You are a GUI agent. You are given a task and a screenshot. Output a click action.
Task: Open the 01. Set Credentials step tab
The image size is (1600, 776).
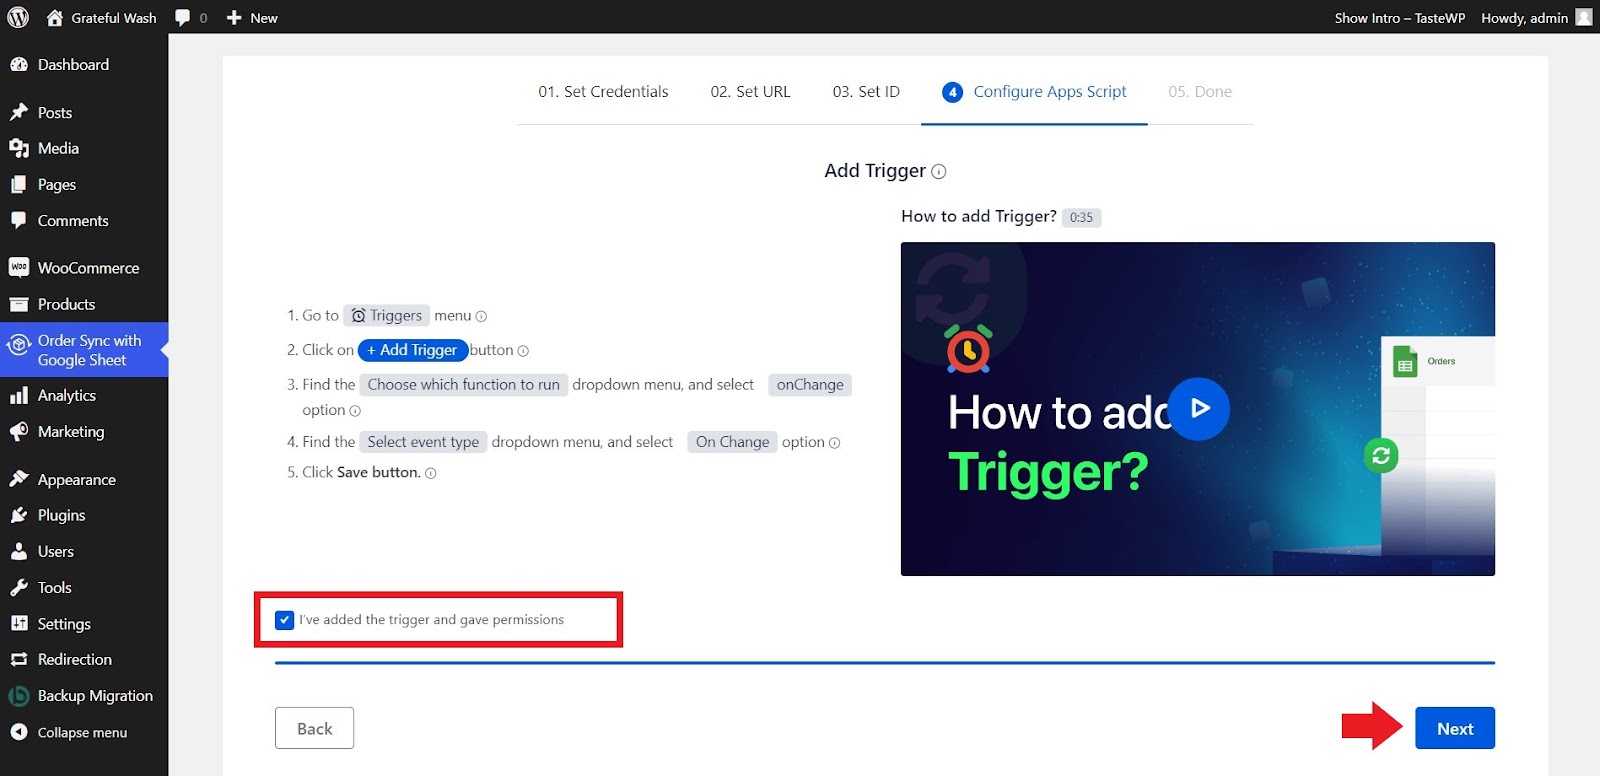(603, 91)
